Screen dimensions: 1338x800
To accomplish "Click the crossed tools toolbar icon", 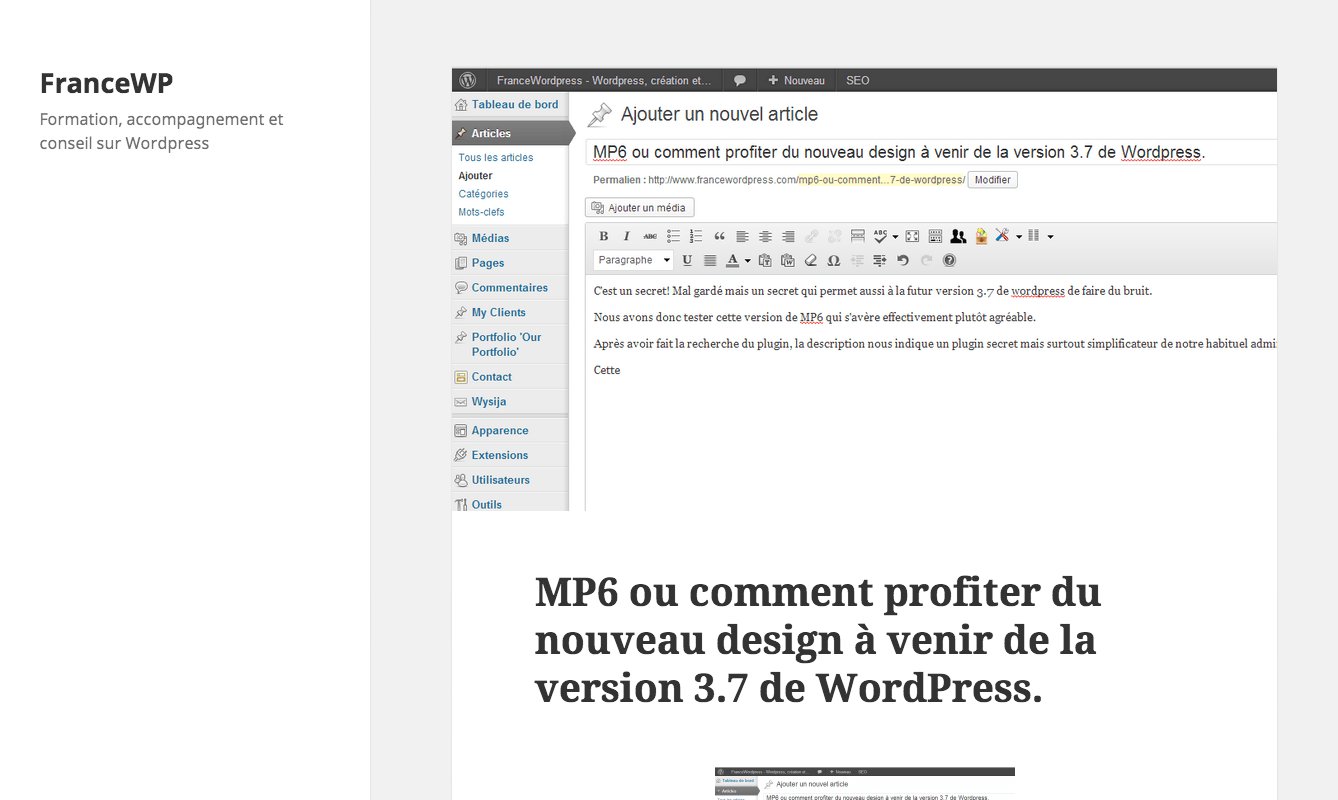I will click(x=1002, y=236).
